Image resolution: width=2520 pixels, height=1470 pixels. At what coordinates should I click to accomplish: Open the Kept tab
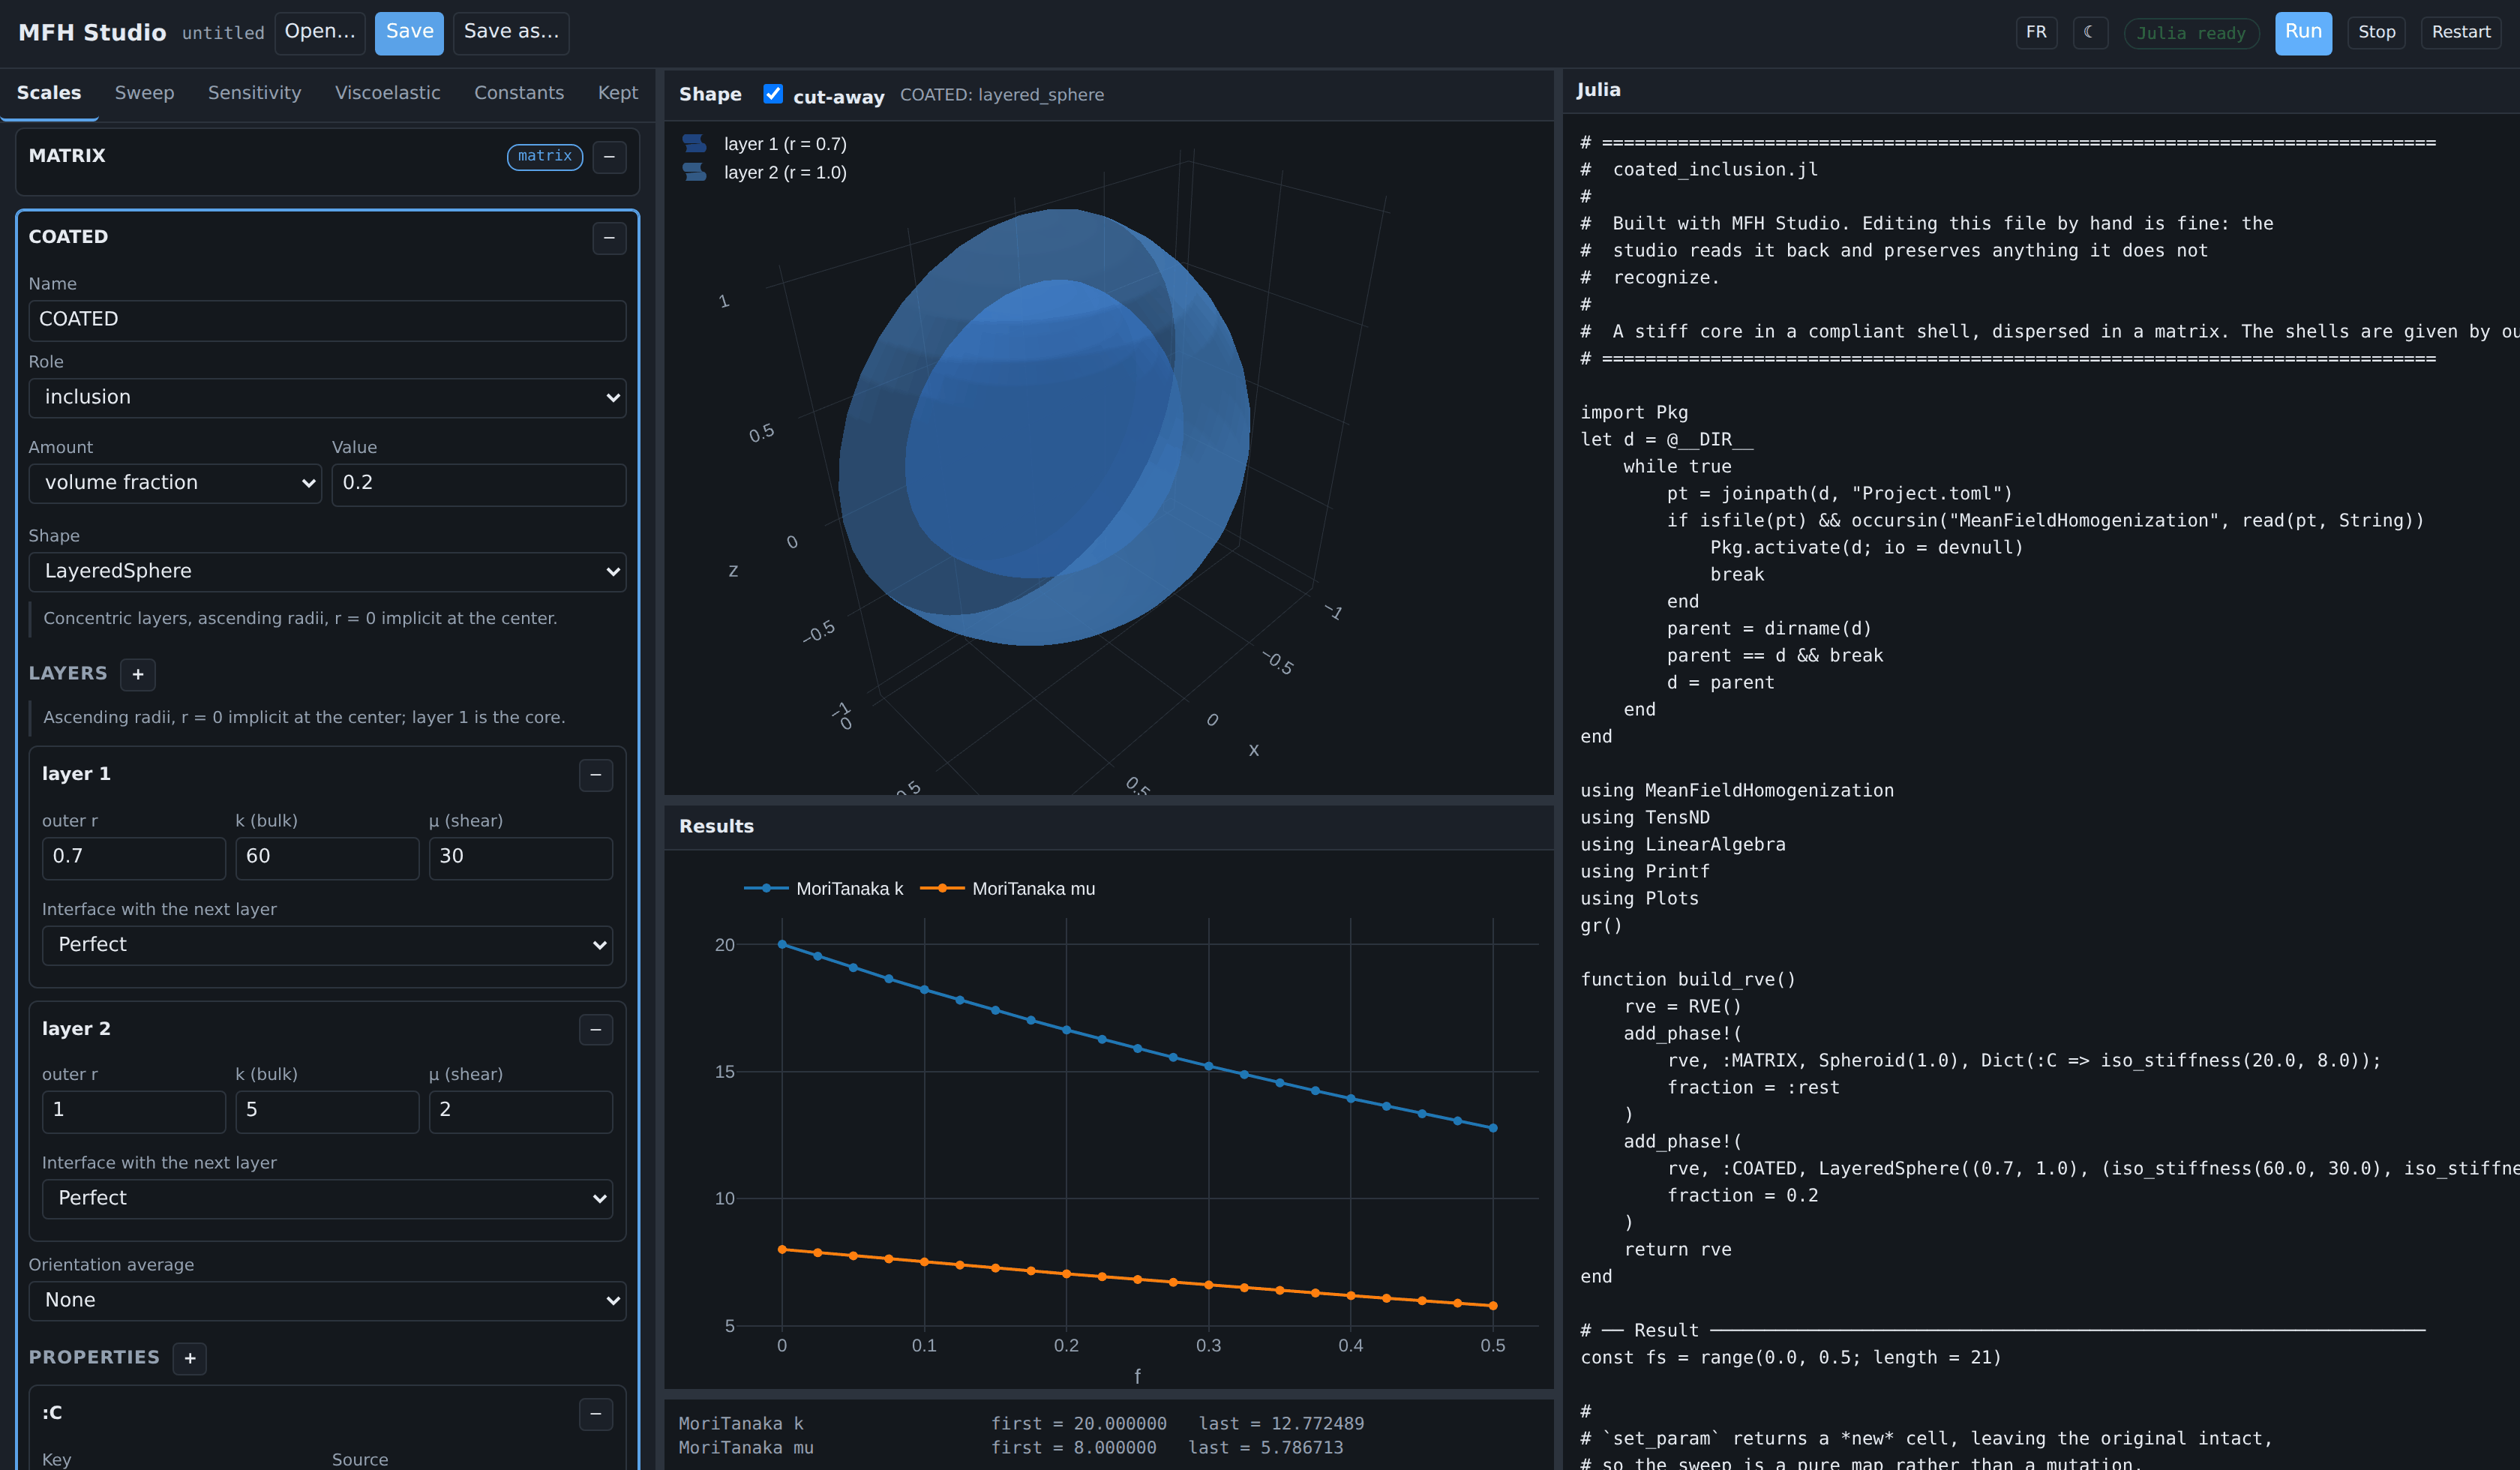(618, 93)
